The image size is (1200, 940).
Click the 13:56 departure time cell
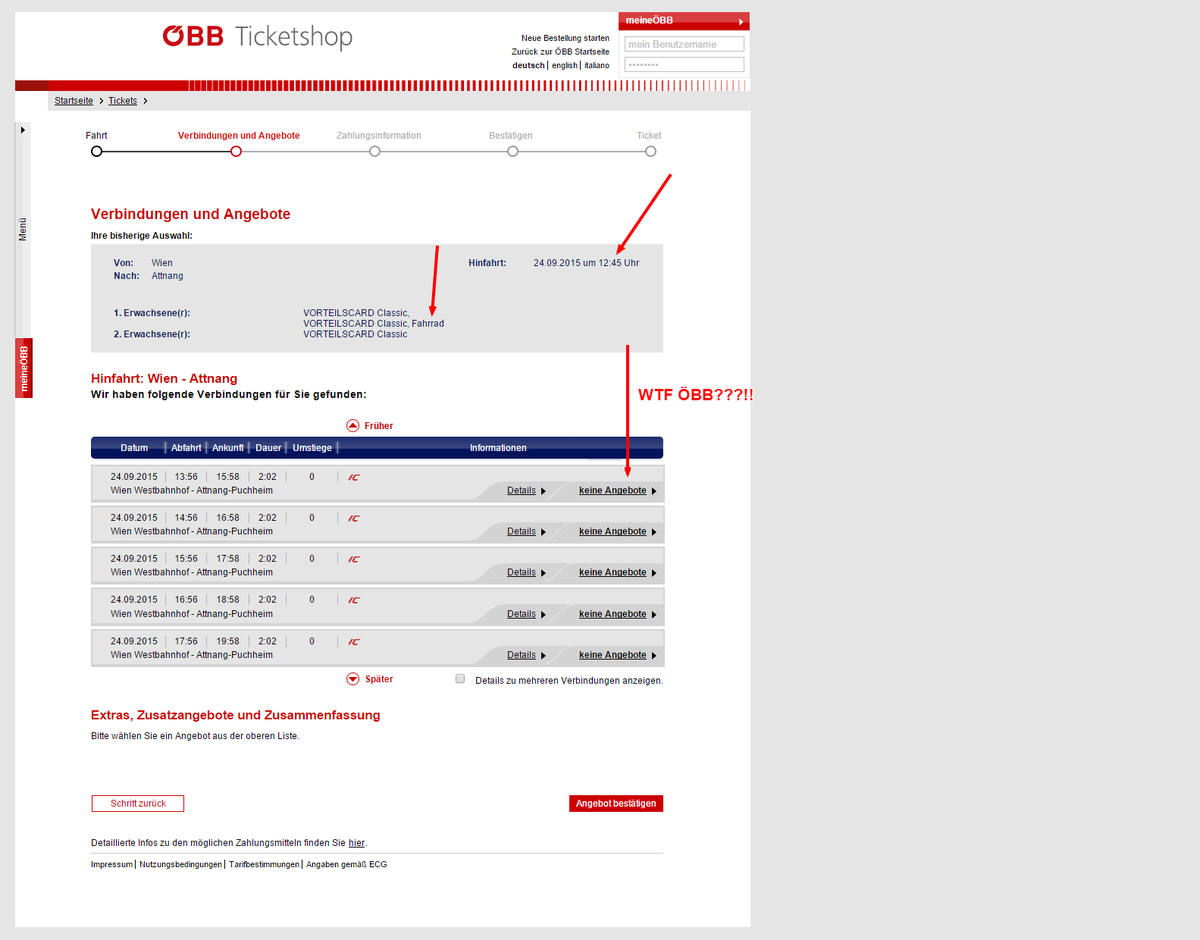point(186,477)
